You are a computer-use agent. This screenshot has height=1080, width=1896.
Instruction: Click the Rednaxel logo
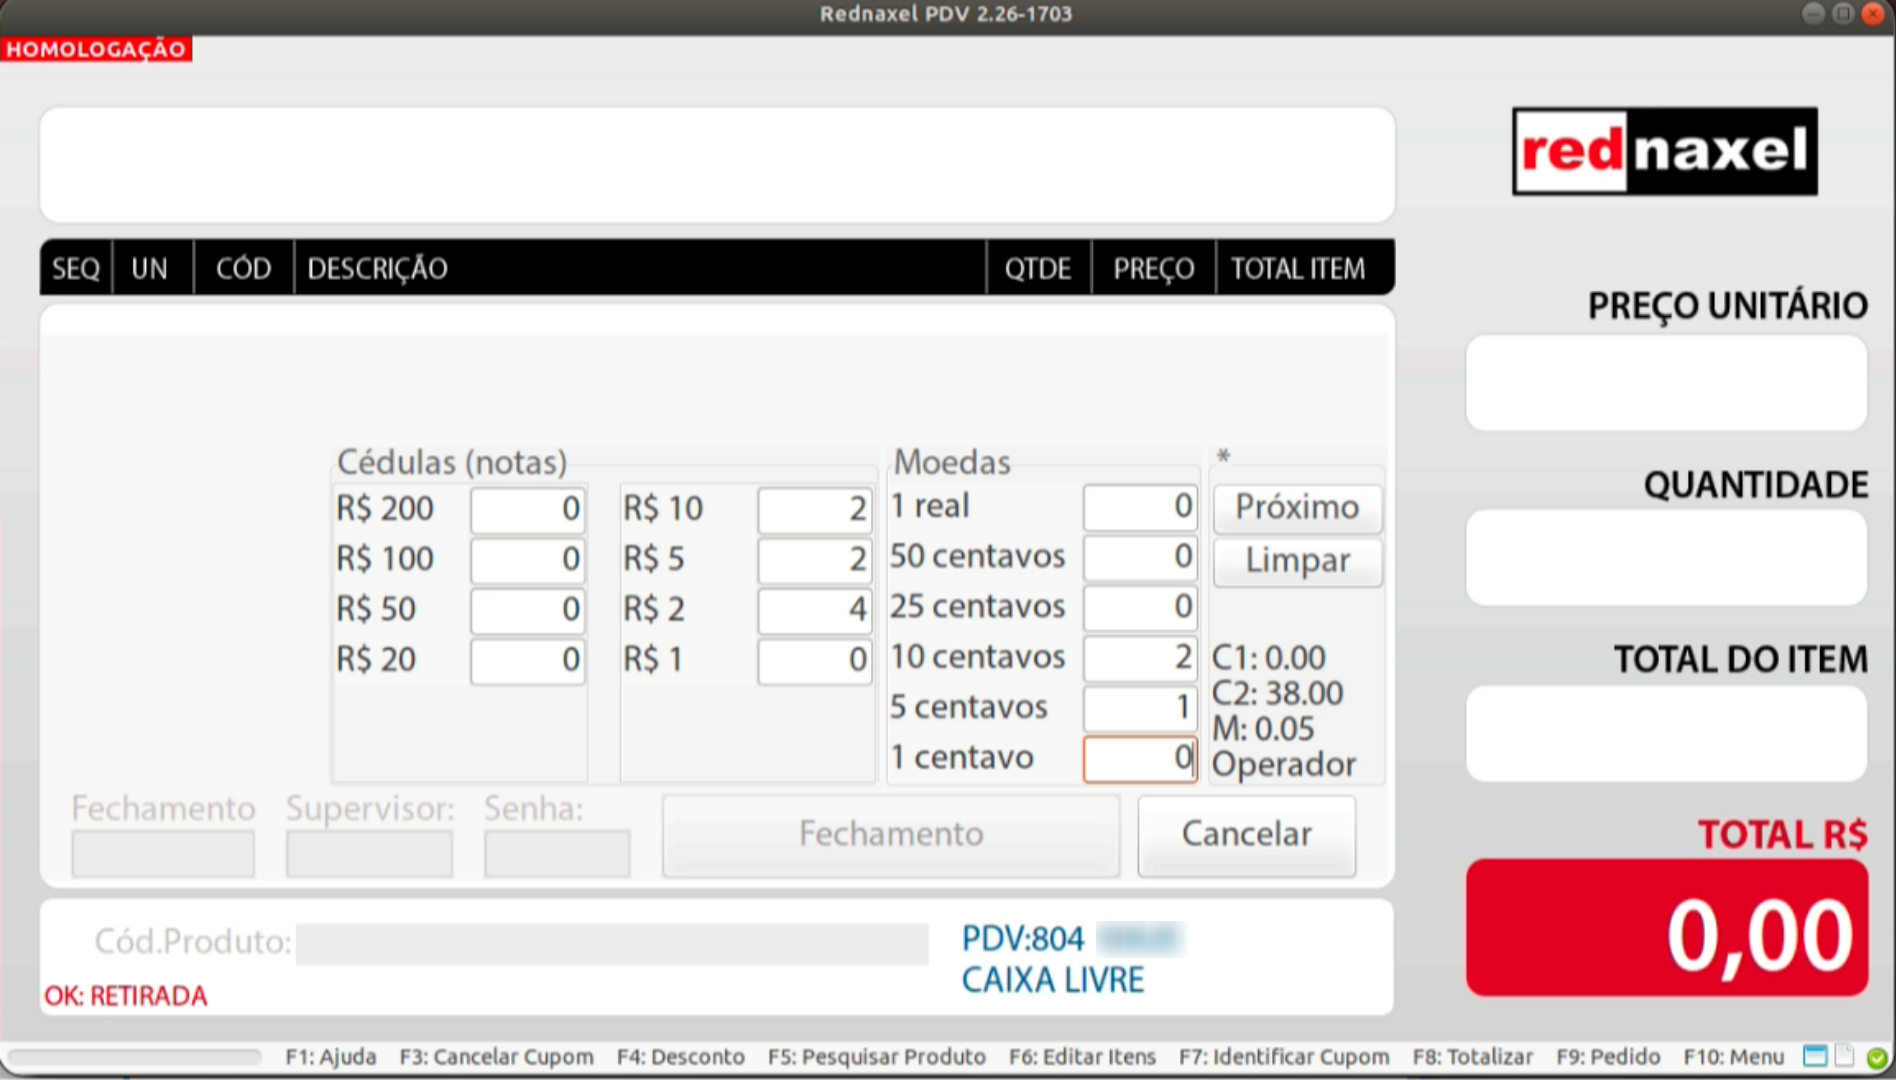coord(1665,151)
